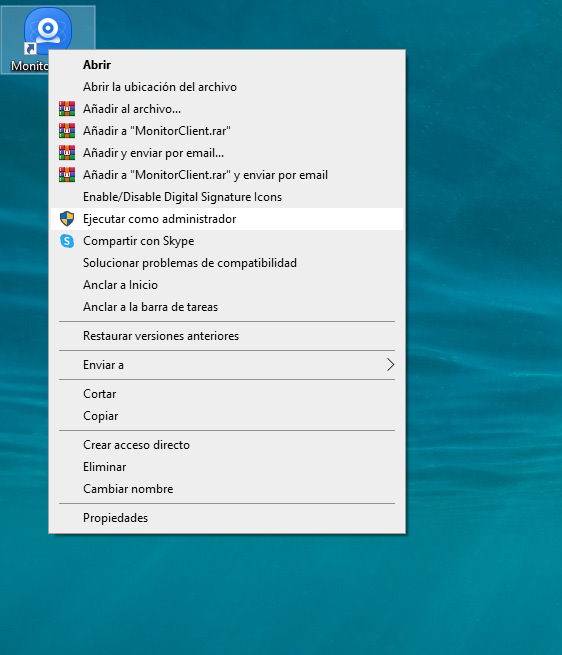Pick 'Añadir y enviar por email...'

pos(227,153)
